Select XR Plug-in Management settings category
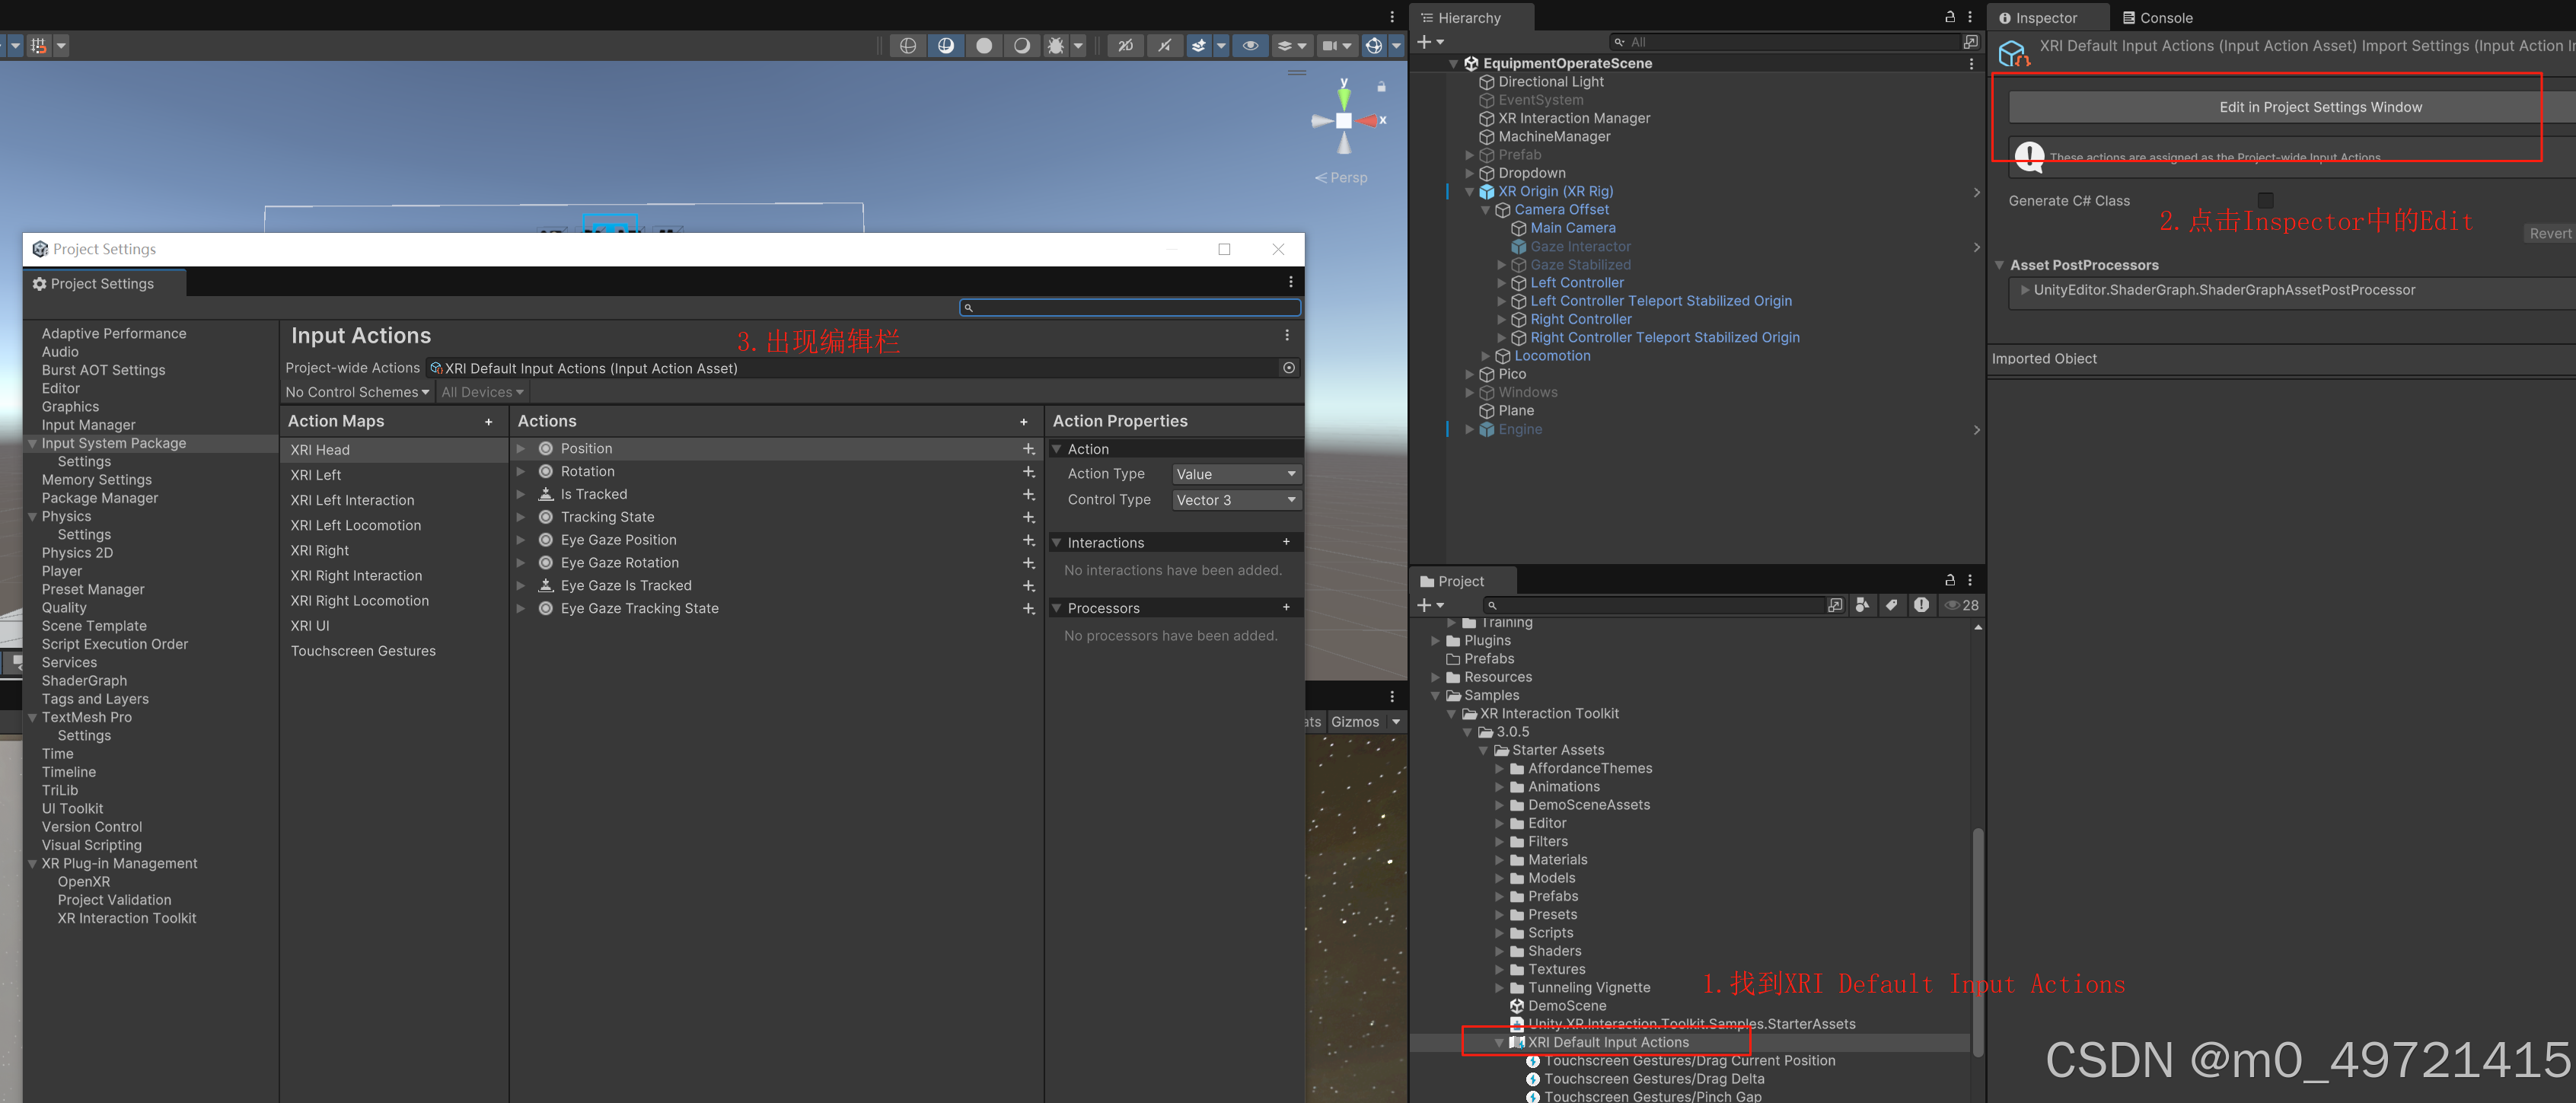The image size is (2576, 1103). (119, 863)
